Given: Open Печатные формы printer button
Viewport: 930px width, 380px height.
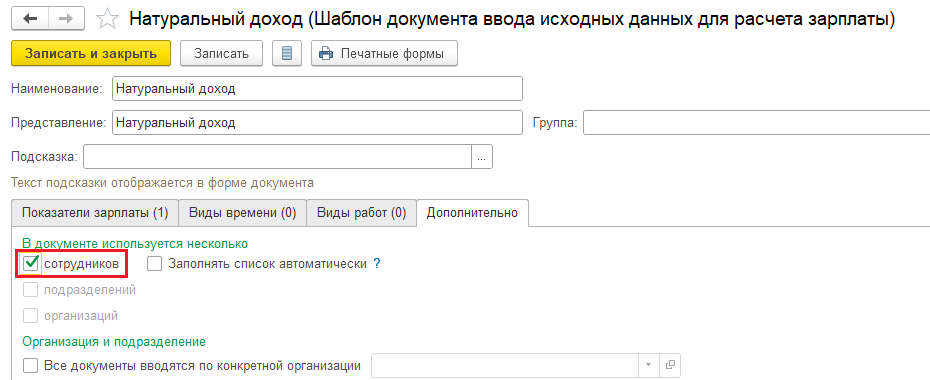Looking at the screenshot, I should click(384, 53).
